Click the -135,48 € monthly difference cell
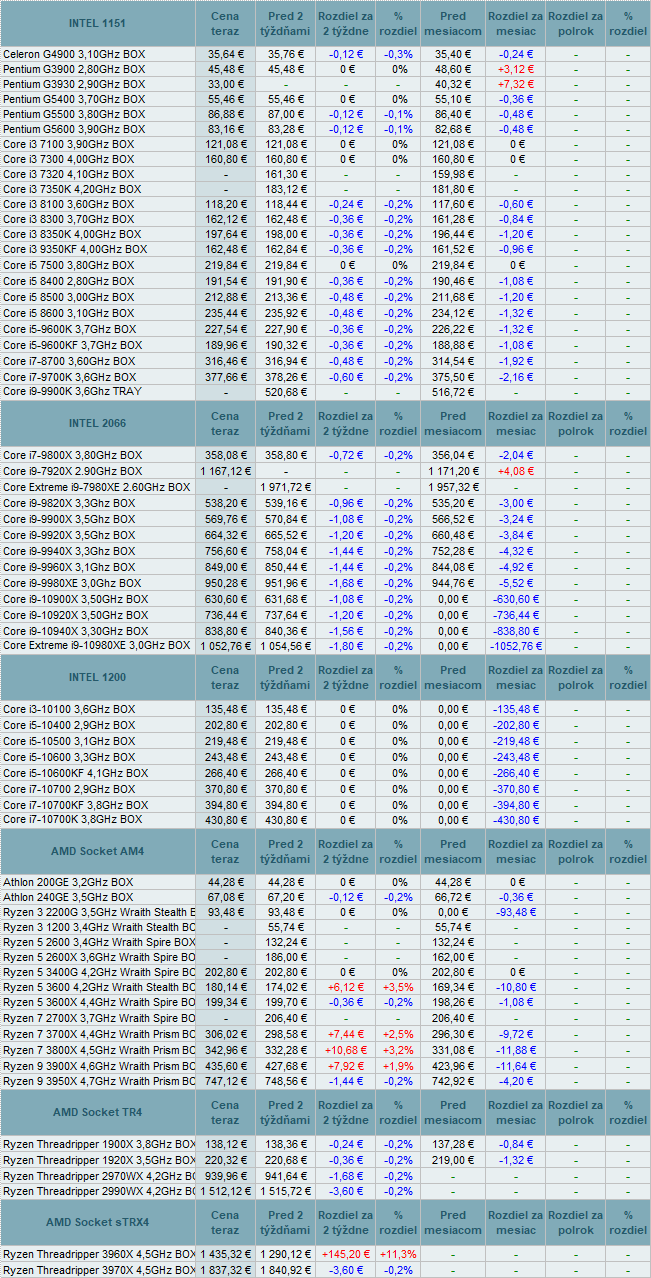The image size is (651, 1278). pyautogui.click(x=516, y=709)
